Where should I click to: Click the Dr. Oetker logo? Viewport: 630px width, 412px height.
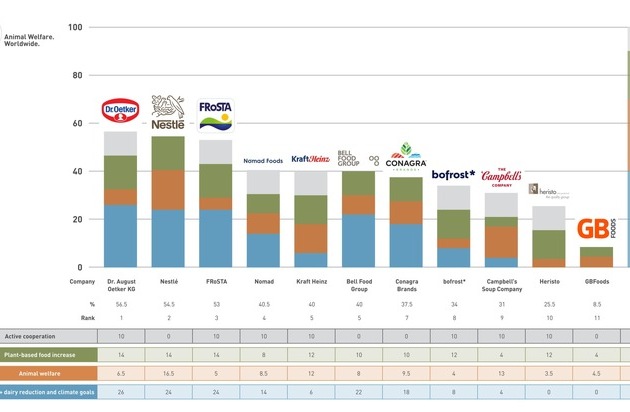(120, 111)
